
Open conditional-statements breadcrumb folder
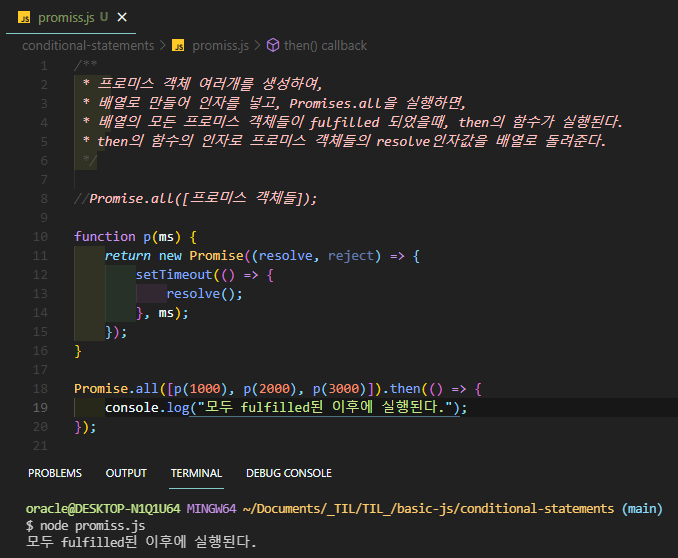point(88,45)
